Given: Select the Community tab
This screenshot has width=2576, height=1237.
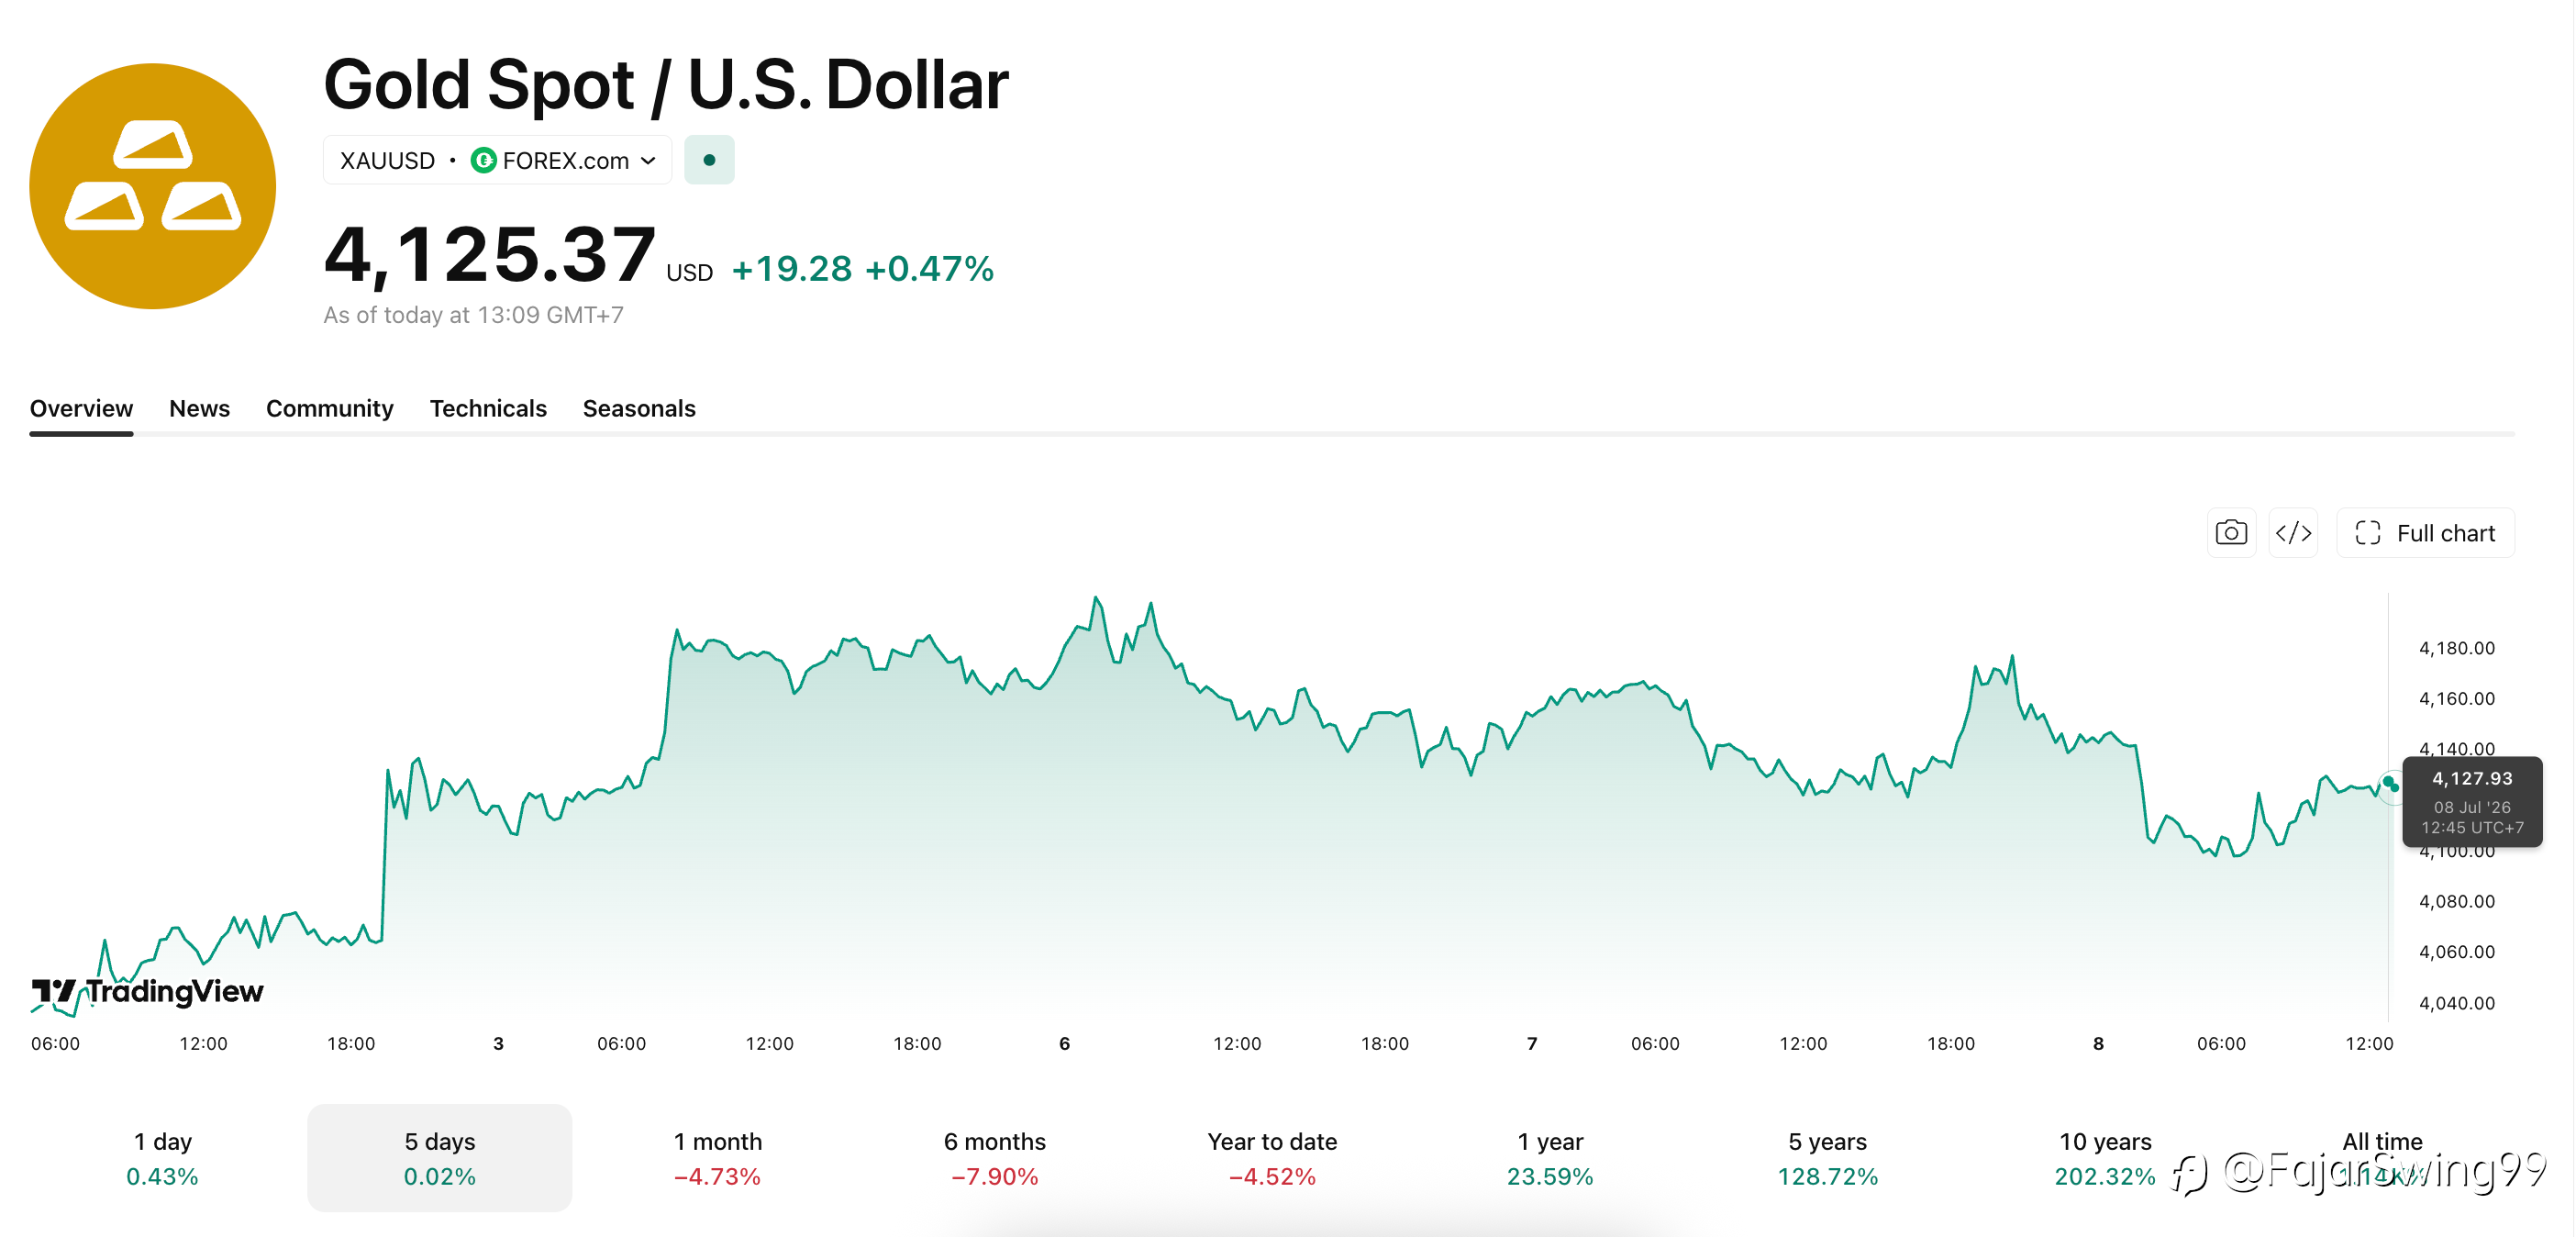Looking at the screenshot, I should tap(329, 408).
